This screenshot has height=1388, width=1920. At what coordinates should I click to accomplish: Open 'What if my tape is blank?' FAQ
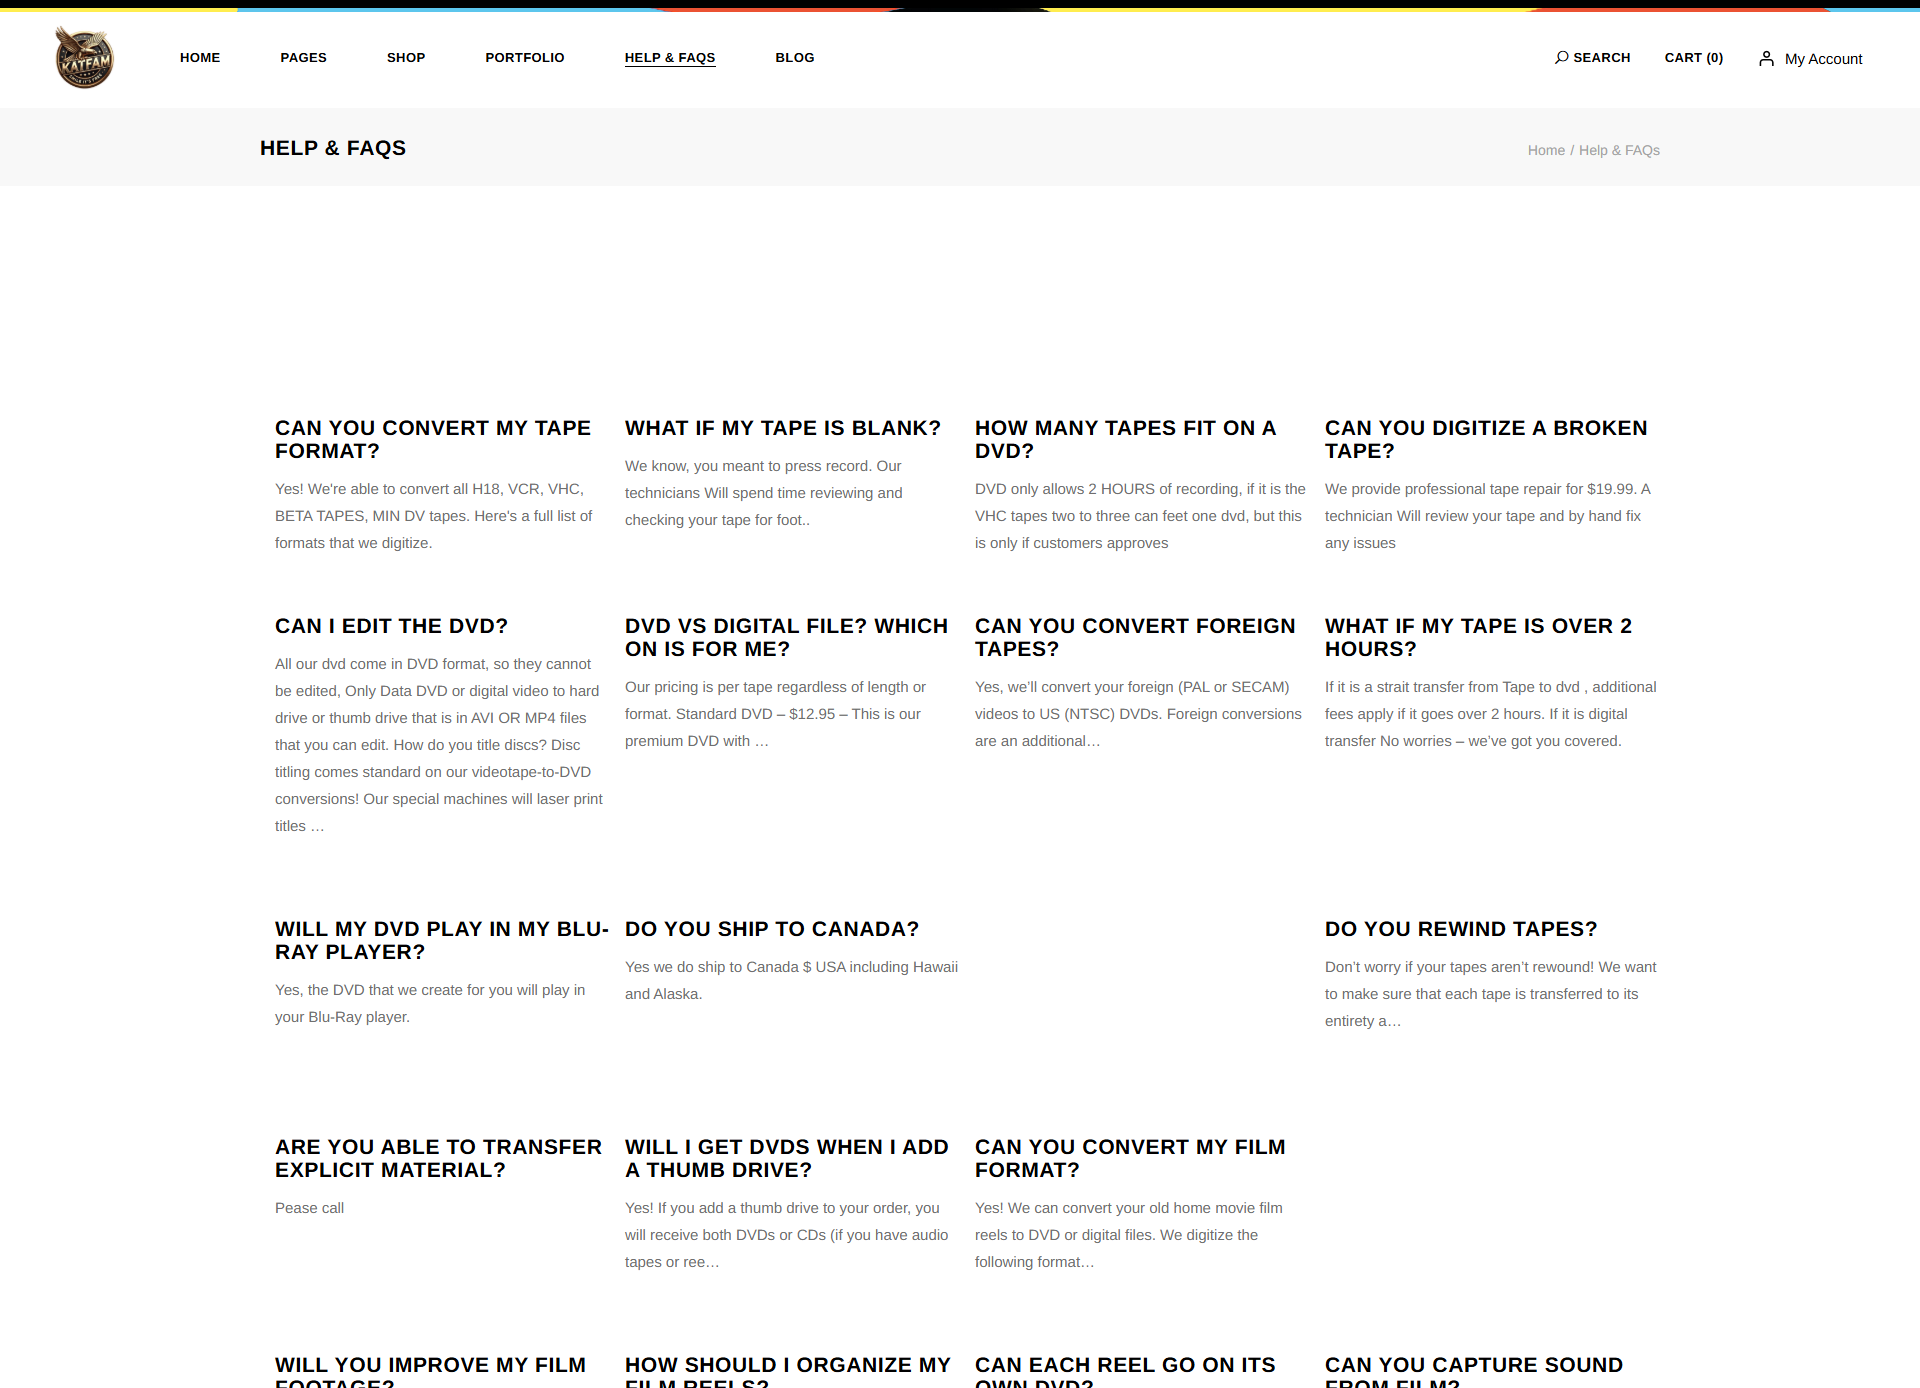782,428
